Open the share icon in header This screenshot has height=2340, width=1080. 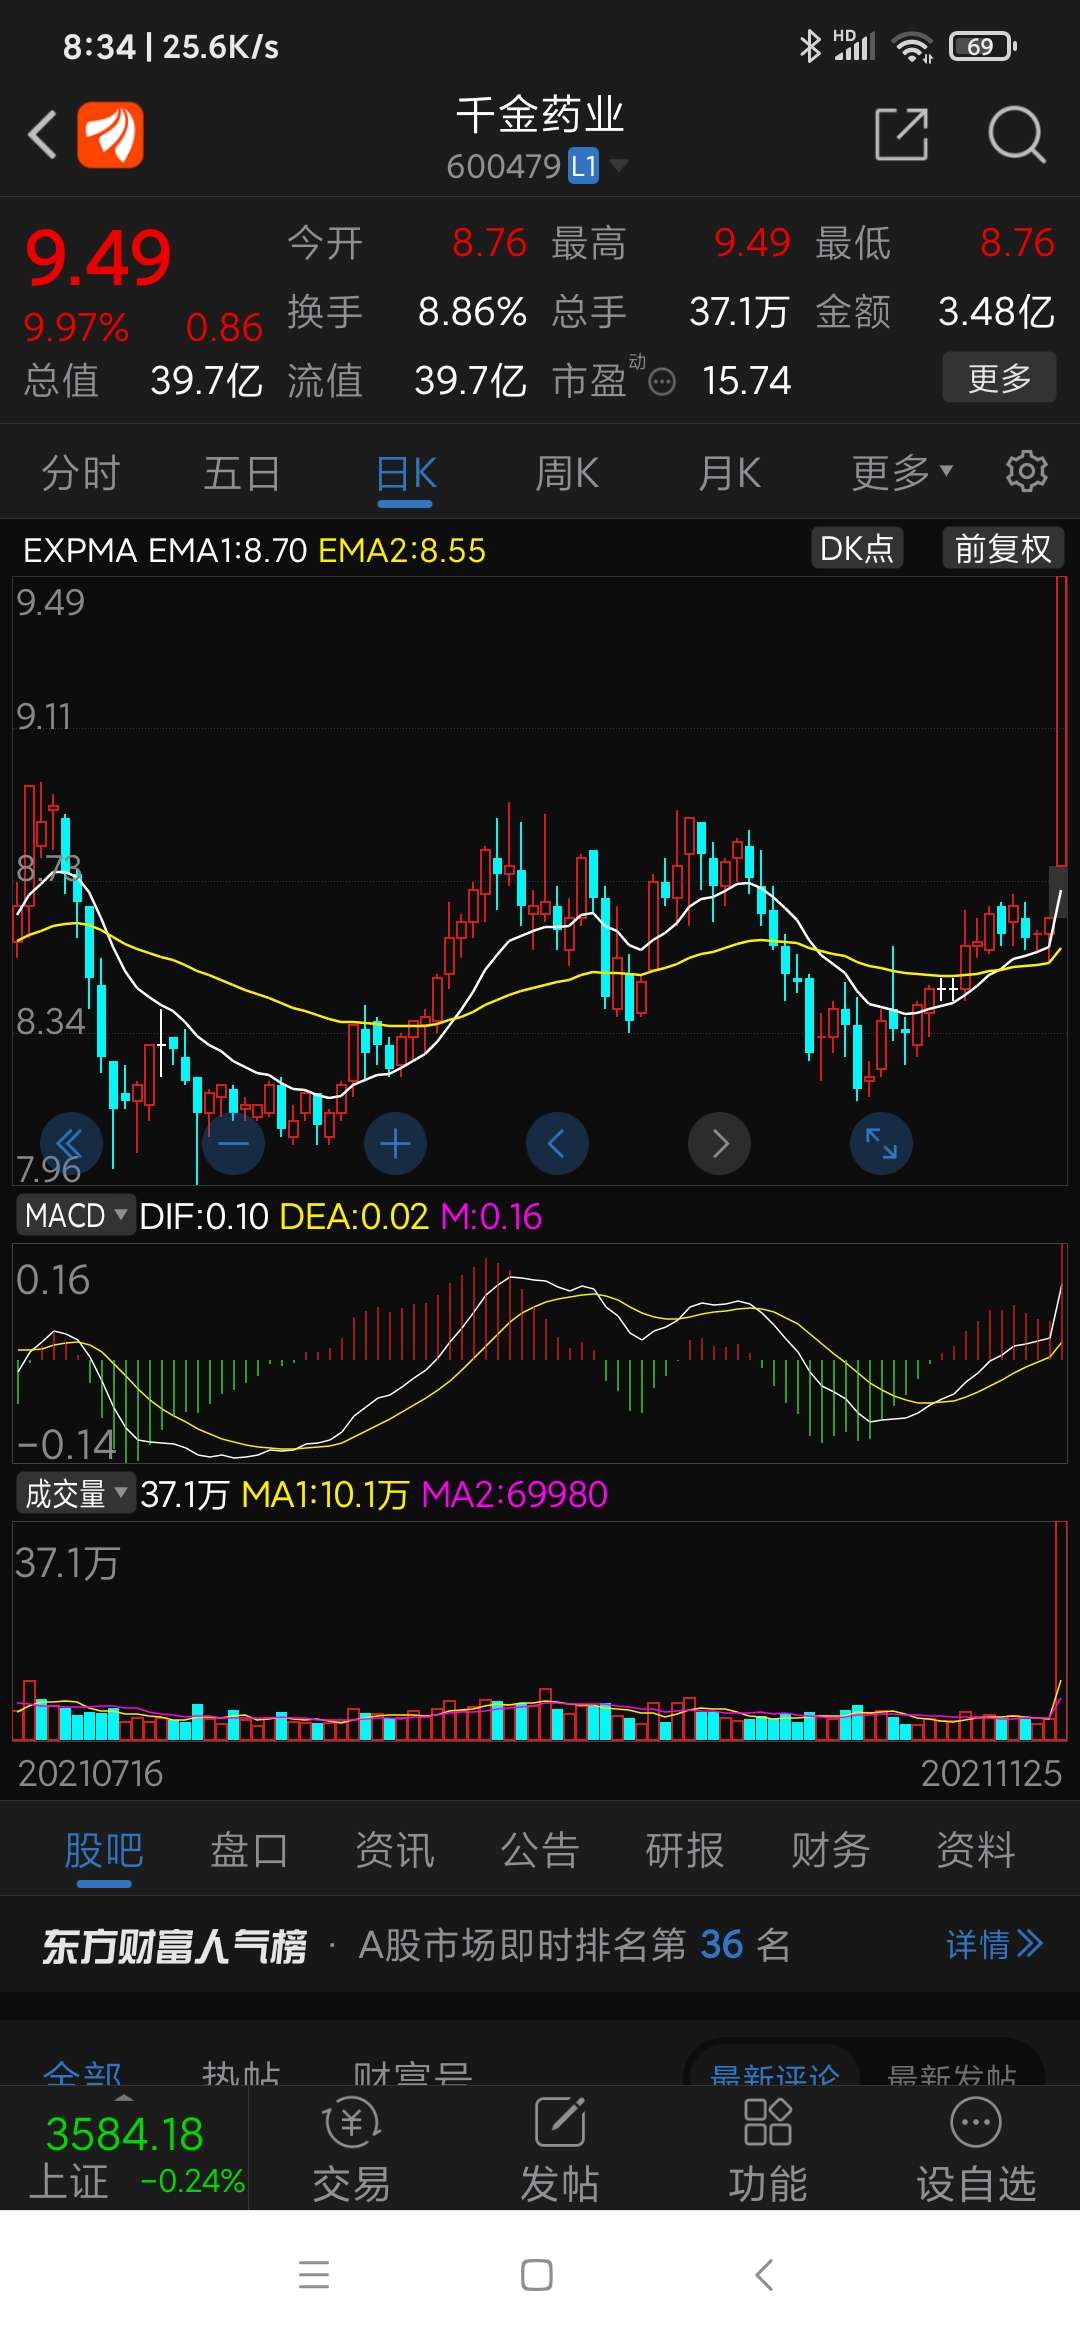click(901, 134)
